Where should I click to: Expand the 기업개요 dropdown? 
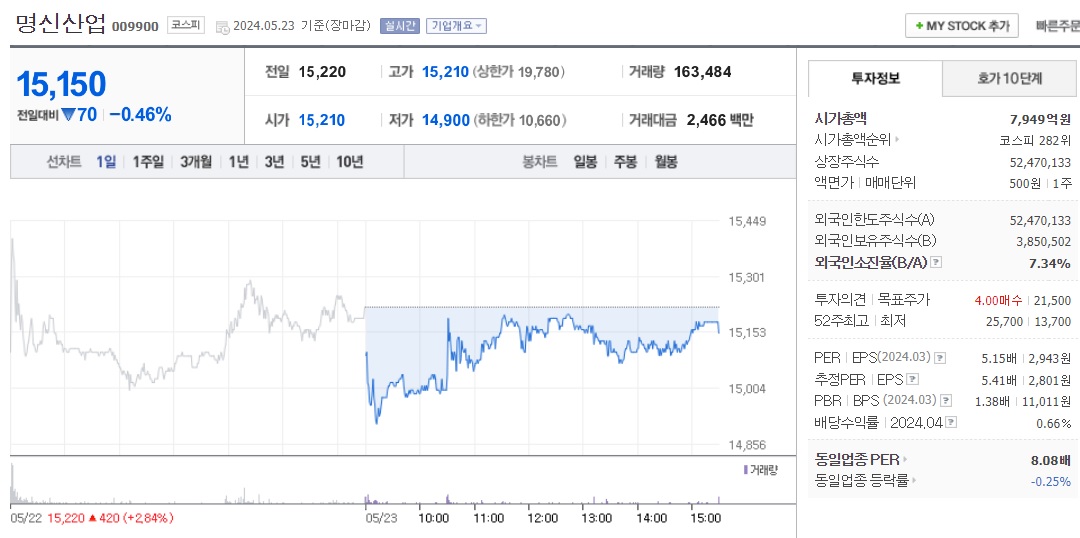pyautogui.click(x=457, y=26)
